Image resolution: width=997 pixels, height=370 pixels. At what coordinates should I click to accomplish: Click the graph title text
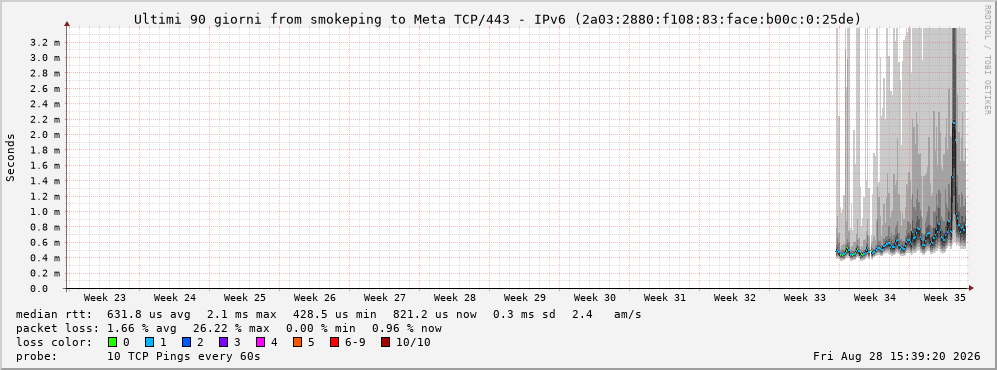click(x=497, y=20)
